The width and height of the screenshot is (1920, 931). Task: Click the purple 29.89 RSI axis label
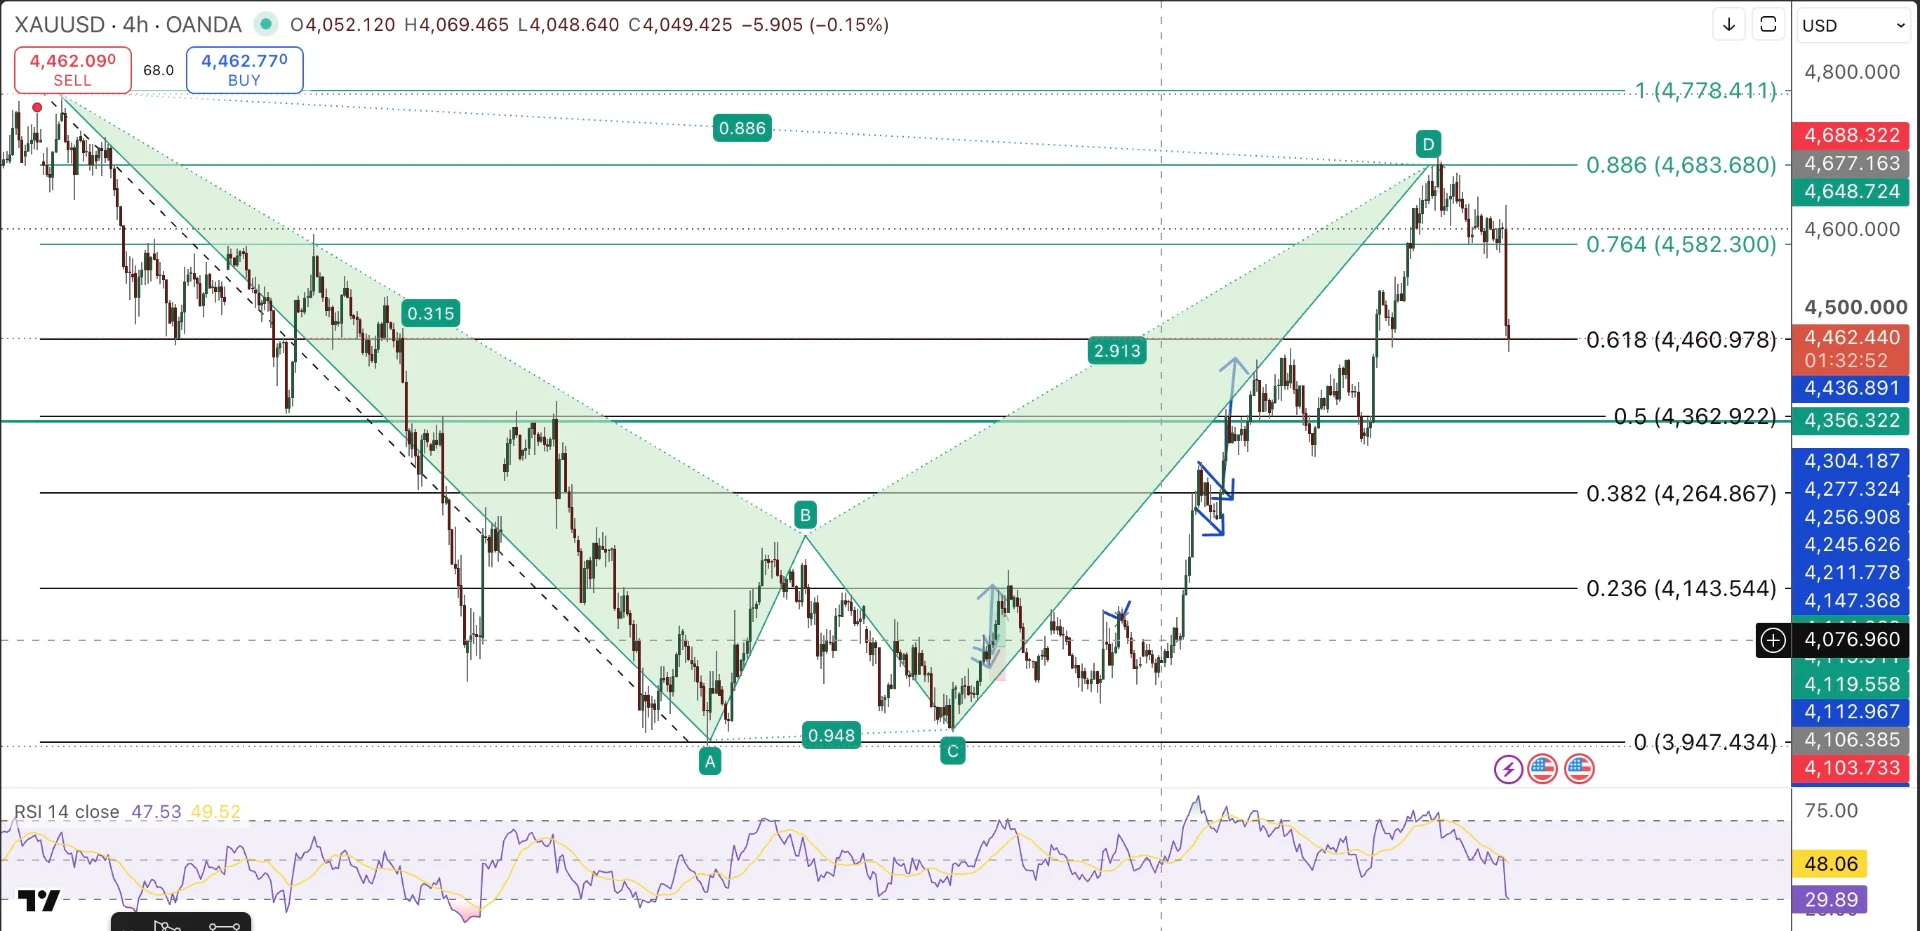pyautogui.click(x=1831, y=900)
